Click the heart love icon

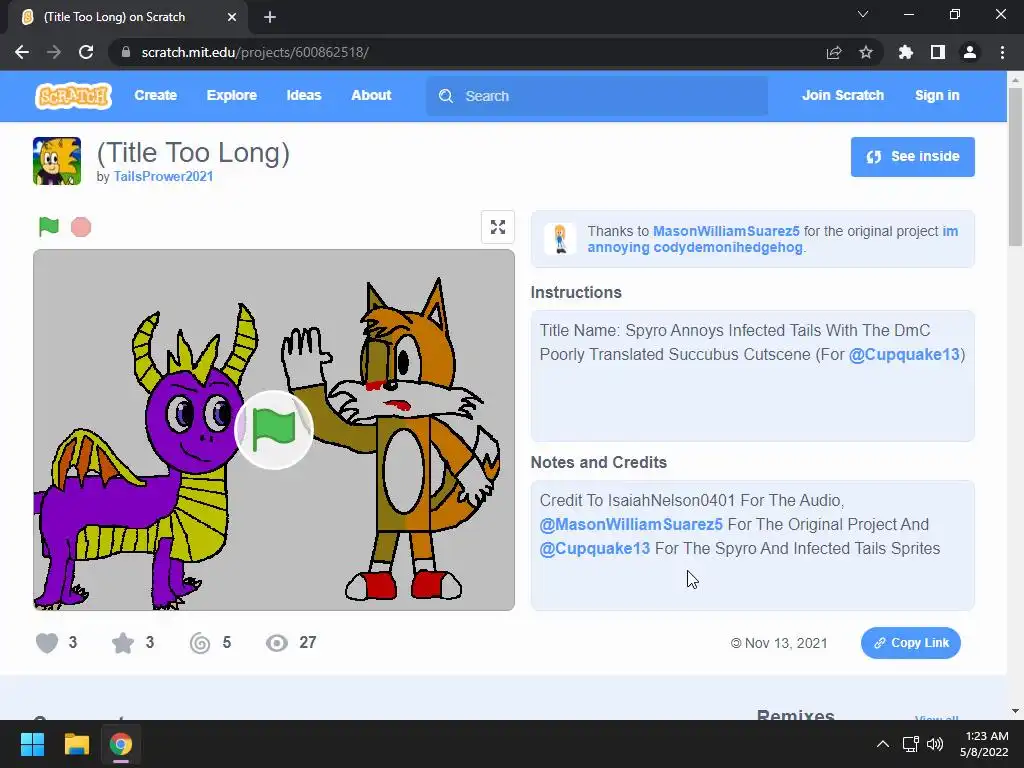click(x=47, y=643)
